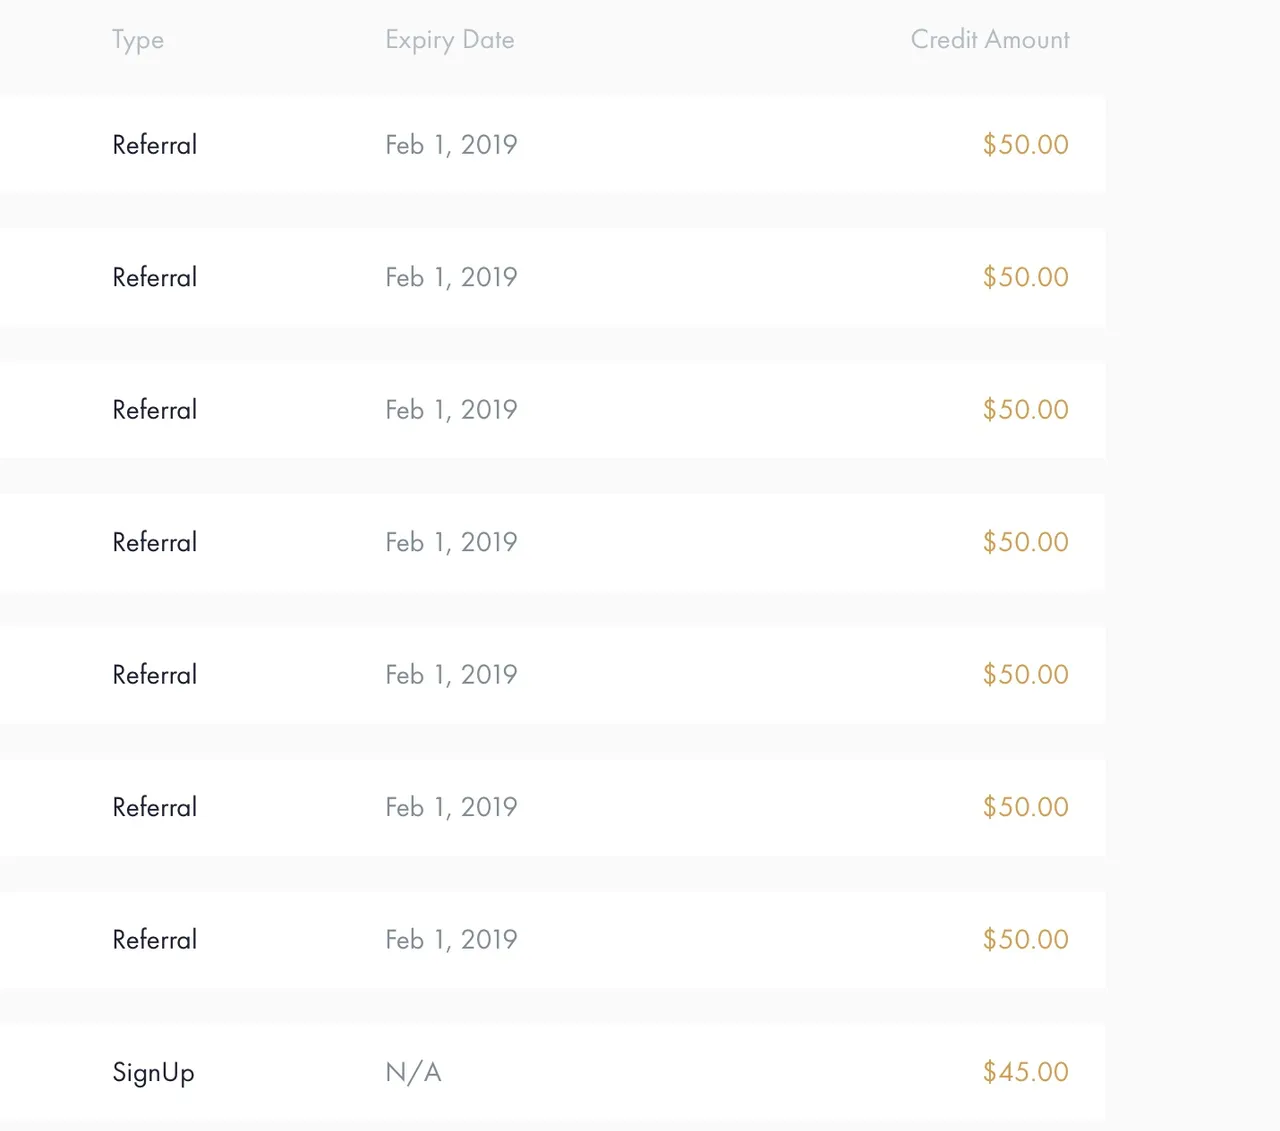Sort by the Expiry Date column header
Image resolution: width=1280 pixels, height=1131 pixels.
pyautogui.click(x=450, y=41)
